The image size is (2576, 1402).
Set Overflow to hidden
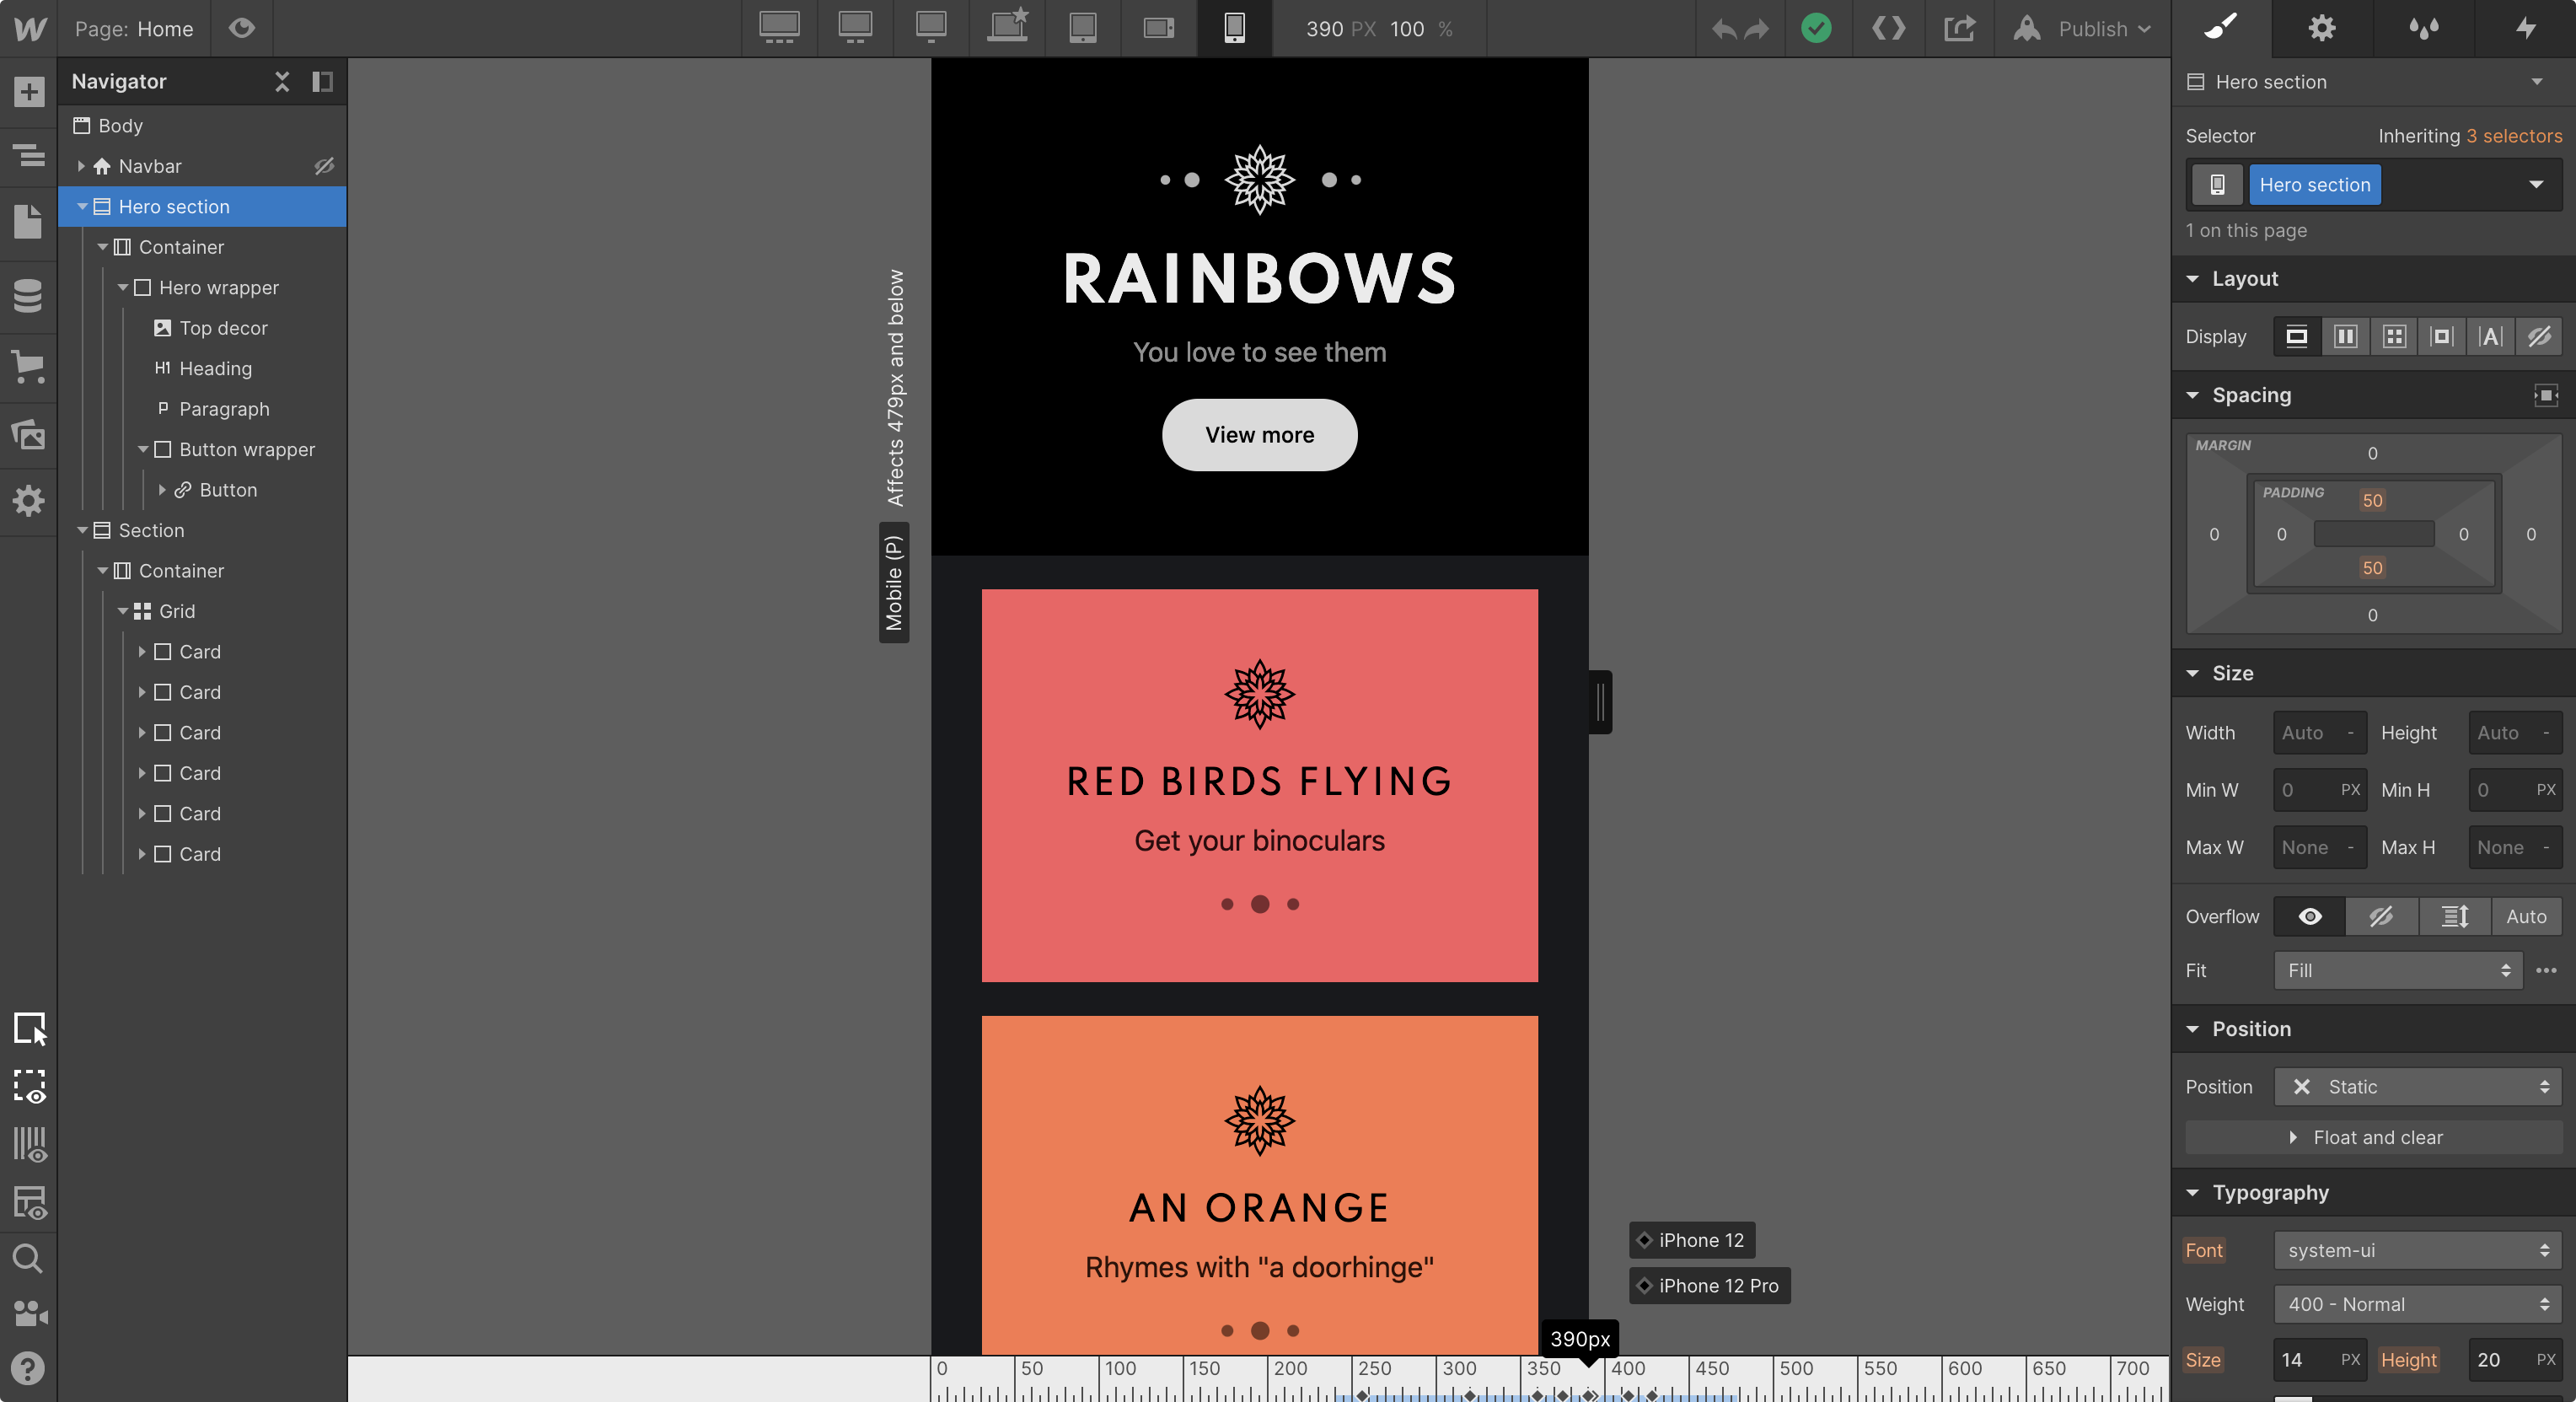tap(2382, 916)
